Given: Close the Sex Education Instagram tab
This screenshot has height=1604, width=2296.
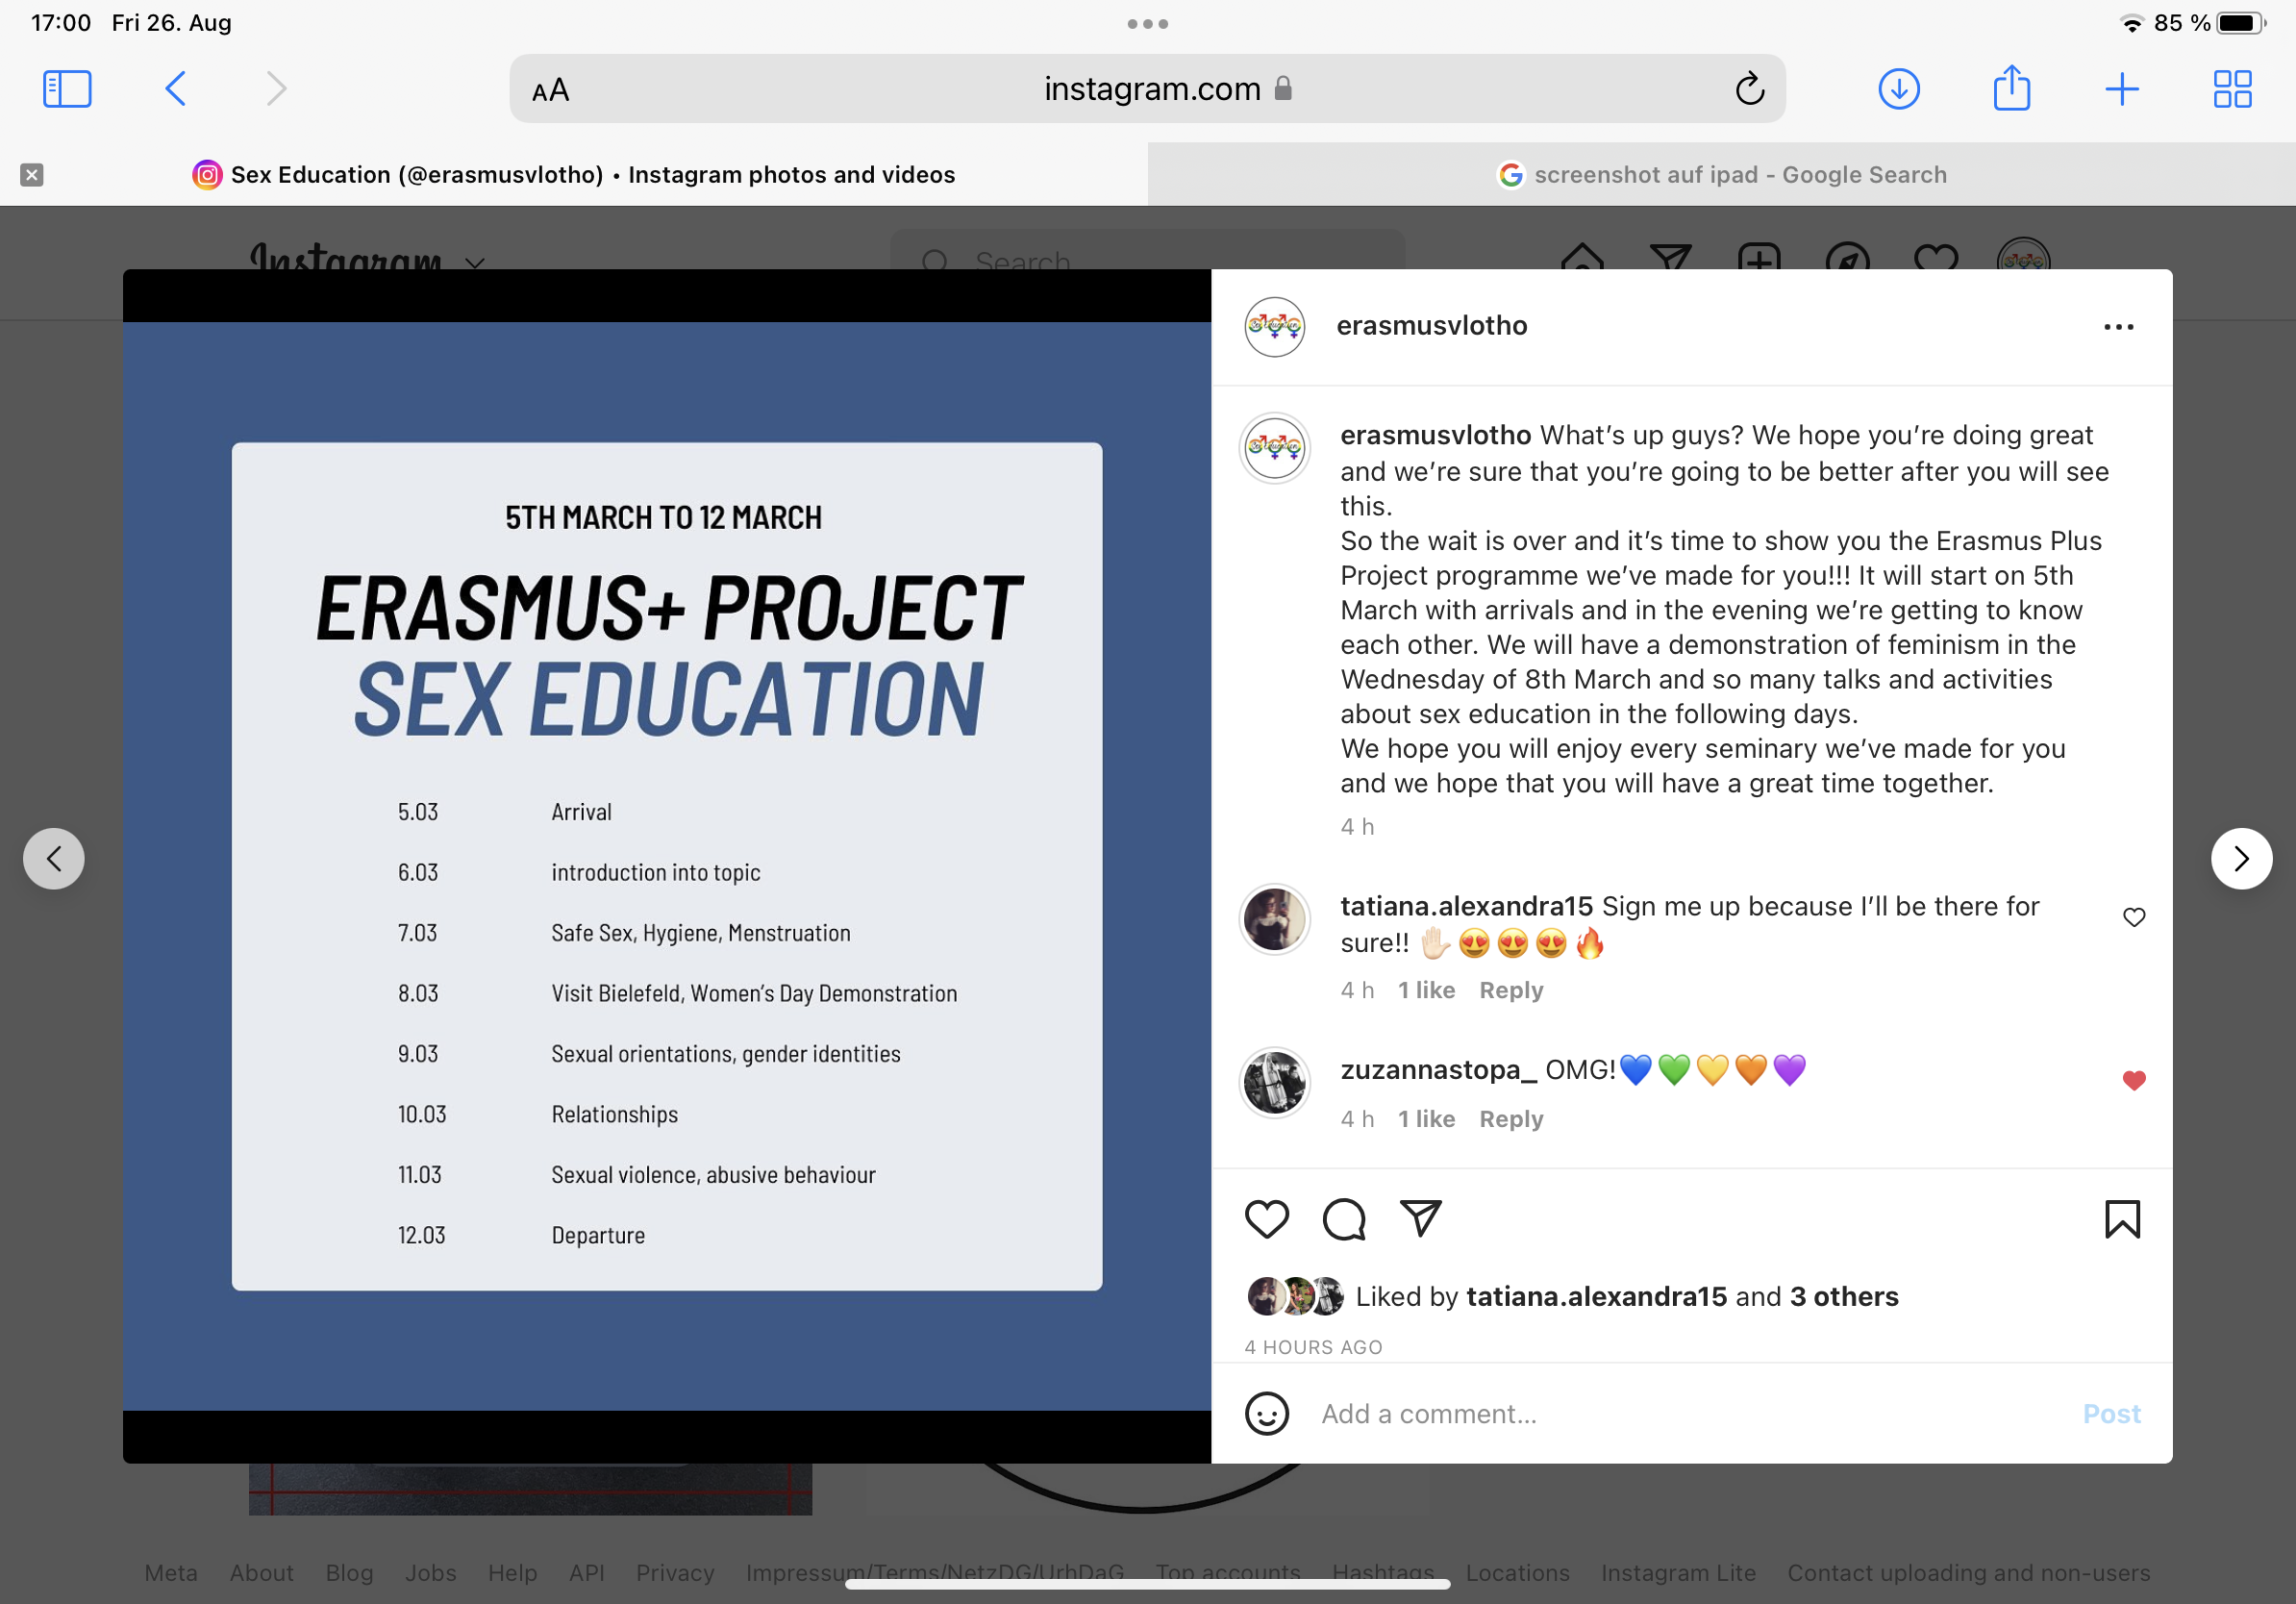Looking at the screenshot, I should pos(32,175).
